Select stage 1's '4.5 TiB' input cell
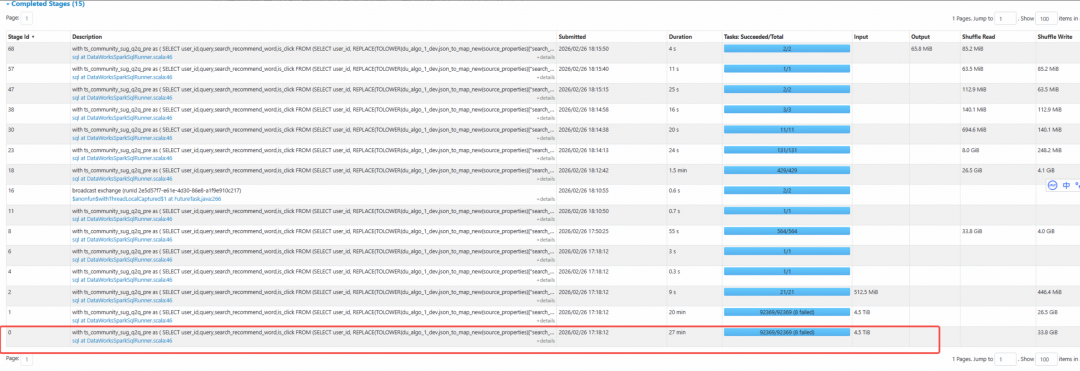1080x371 pixels. pyautogui.click(x=863, y=312)
